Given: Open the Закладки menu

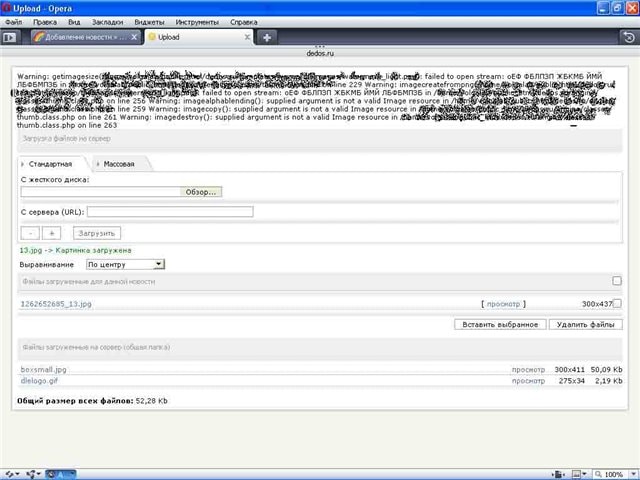Looking at the screenshot, I should pos(107,22).
